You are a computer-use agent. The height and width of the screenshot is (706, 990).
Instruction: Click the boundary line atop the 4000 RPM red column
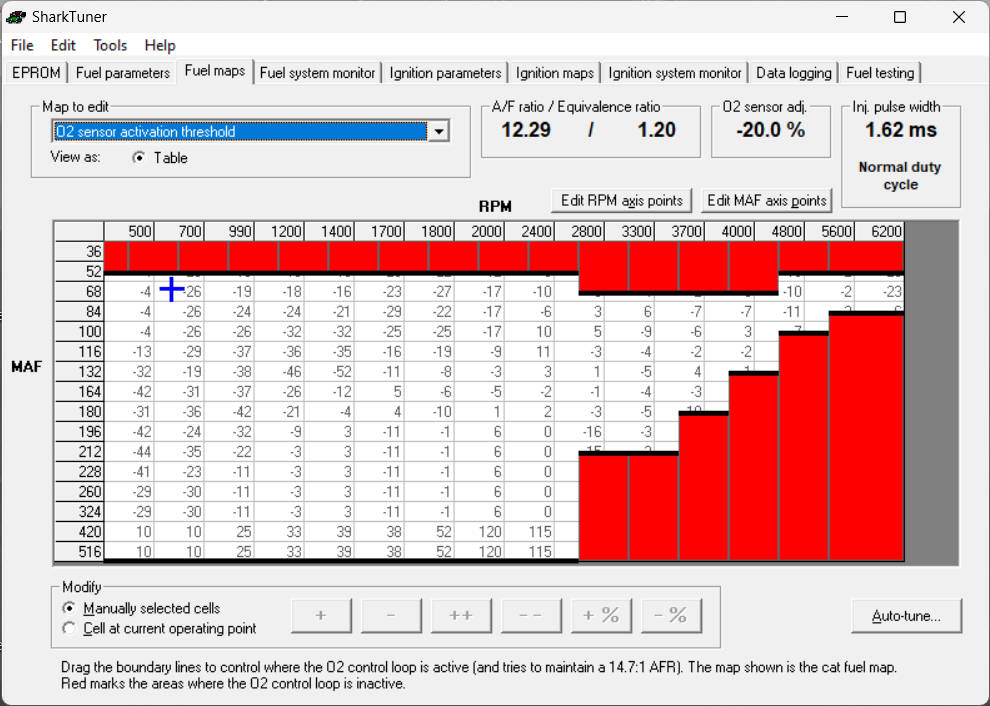pos(754,373)
